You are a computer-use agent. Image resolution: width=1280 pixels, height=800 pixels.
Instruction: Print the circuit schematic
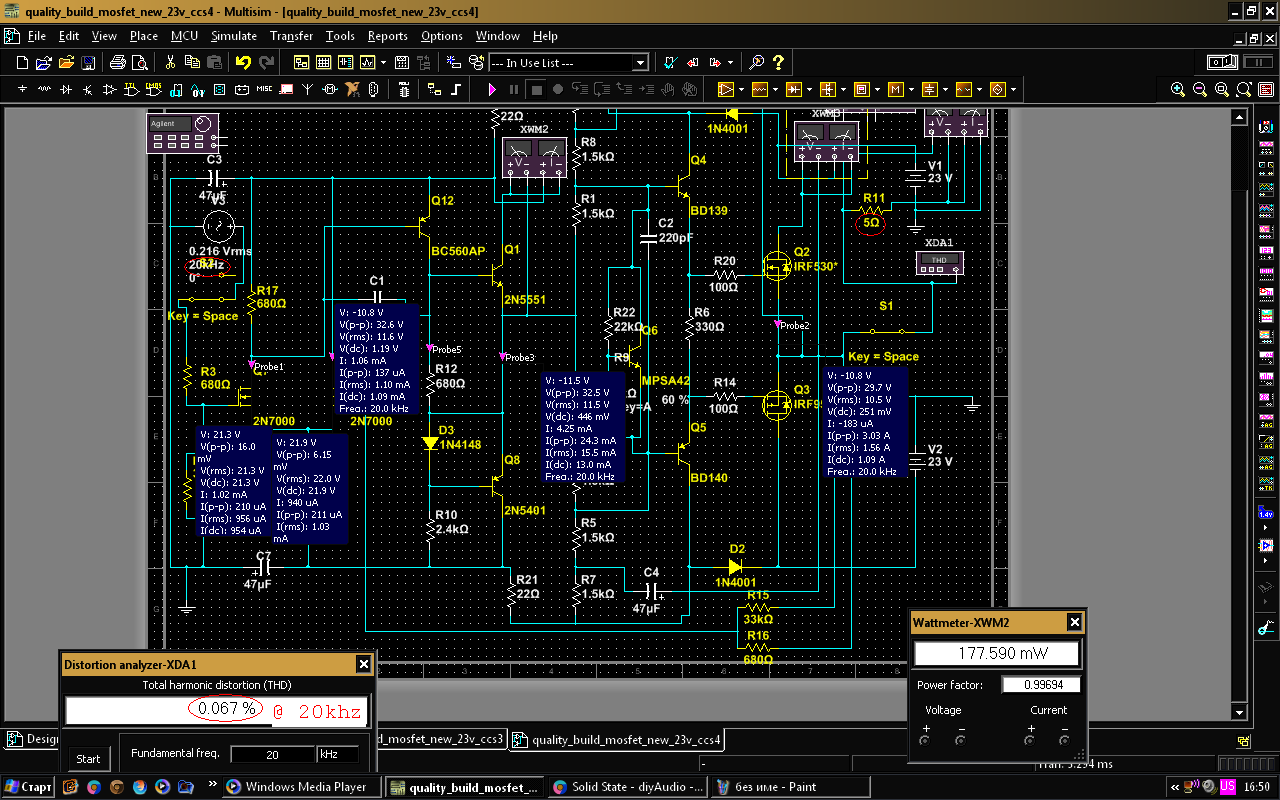pyautogui.click(x=116, y=62)
